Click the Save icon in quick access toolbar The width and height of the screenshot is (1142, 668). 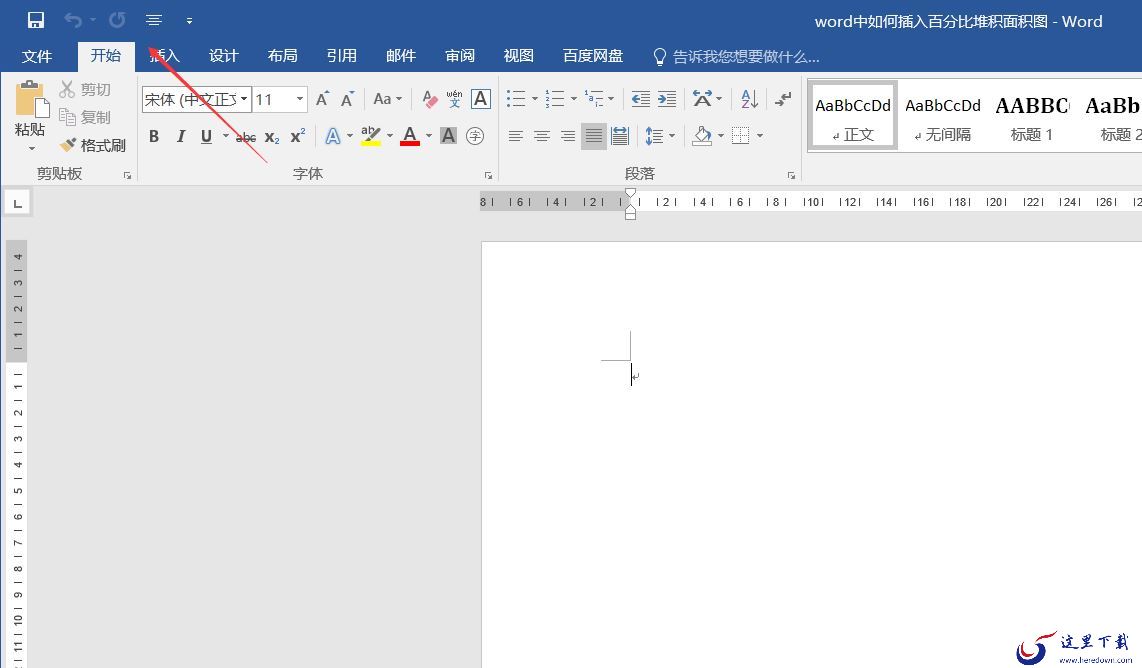(x=36, y=20)
